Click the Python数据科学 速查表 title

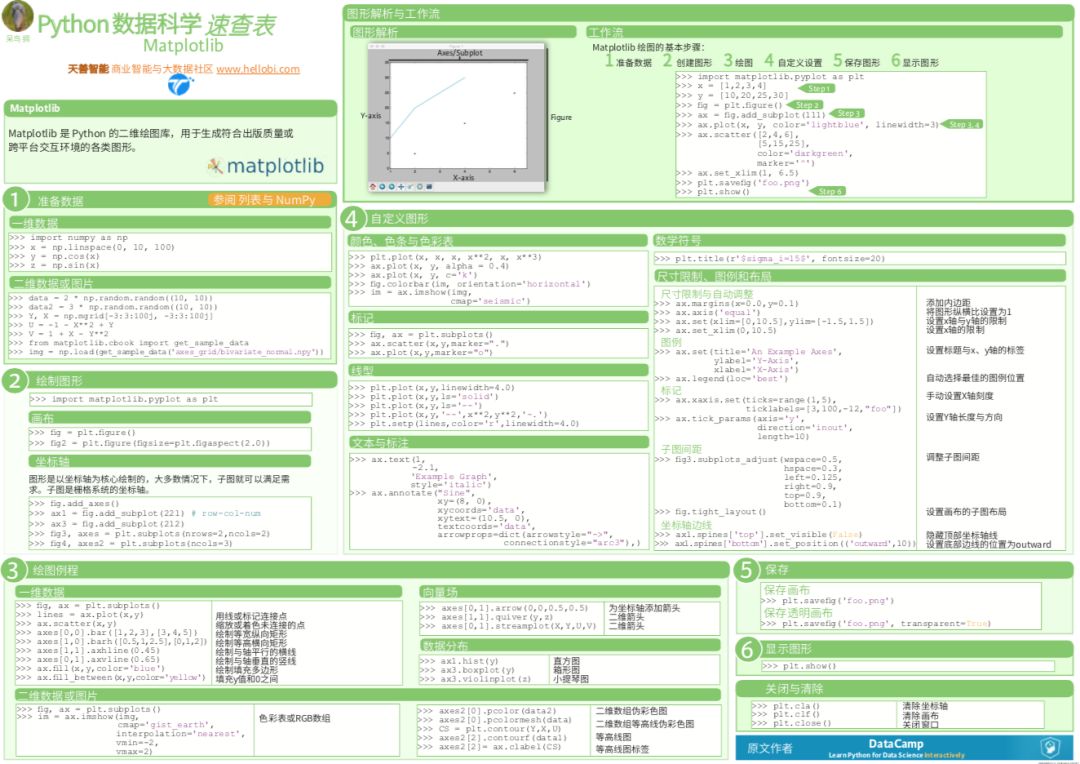coord(156,25)
